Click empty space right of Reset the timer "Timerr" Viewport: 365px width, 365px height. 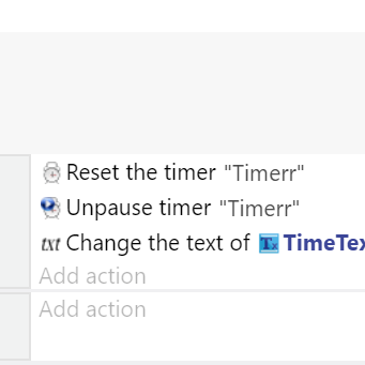335,173
